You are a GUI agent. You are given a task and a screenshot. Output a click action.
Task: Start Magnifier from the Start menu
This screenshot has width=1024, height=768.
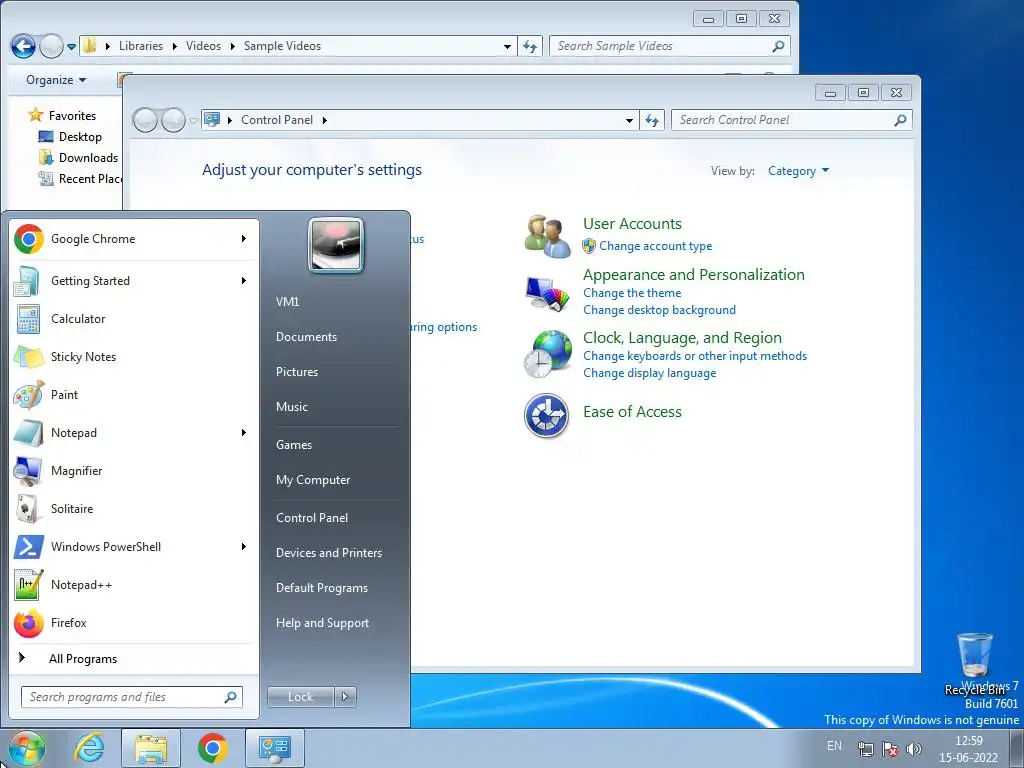pyautogui.click(x=134, y=471)
